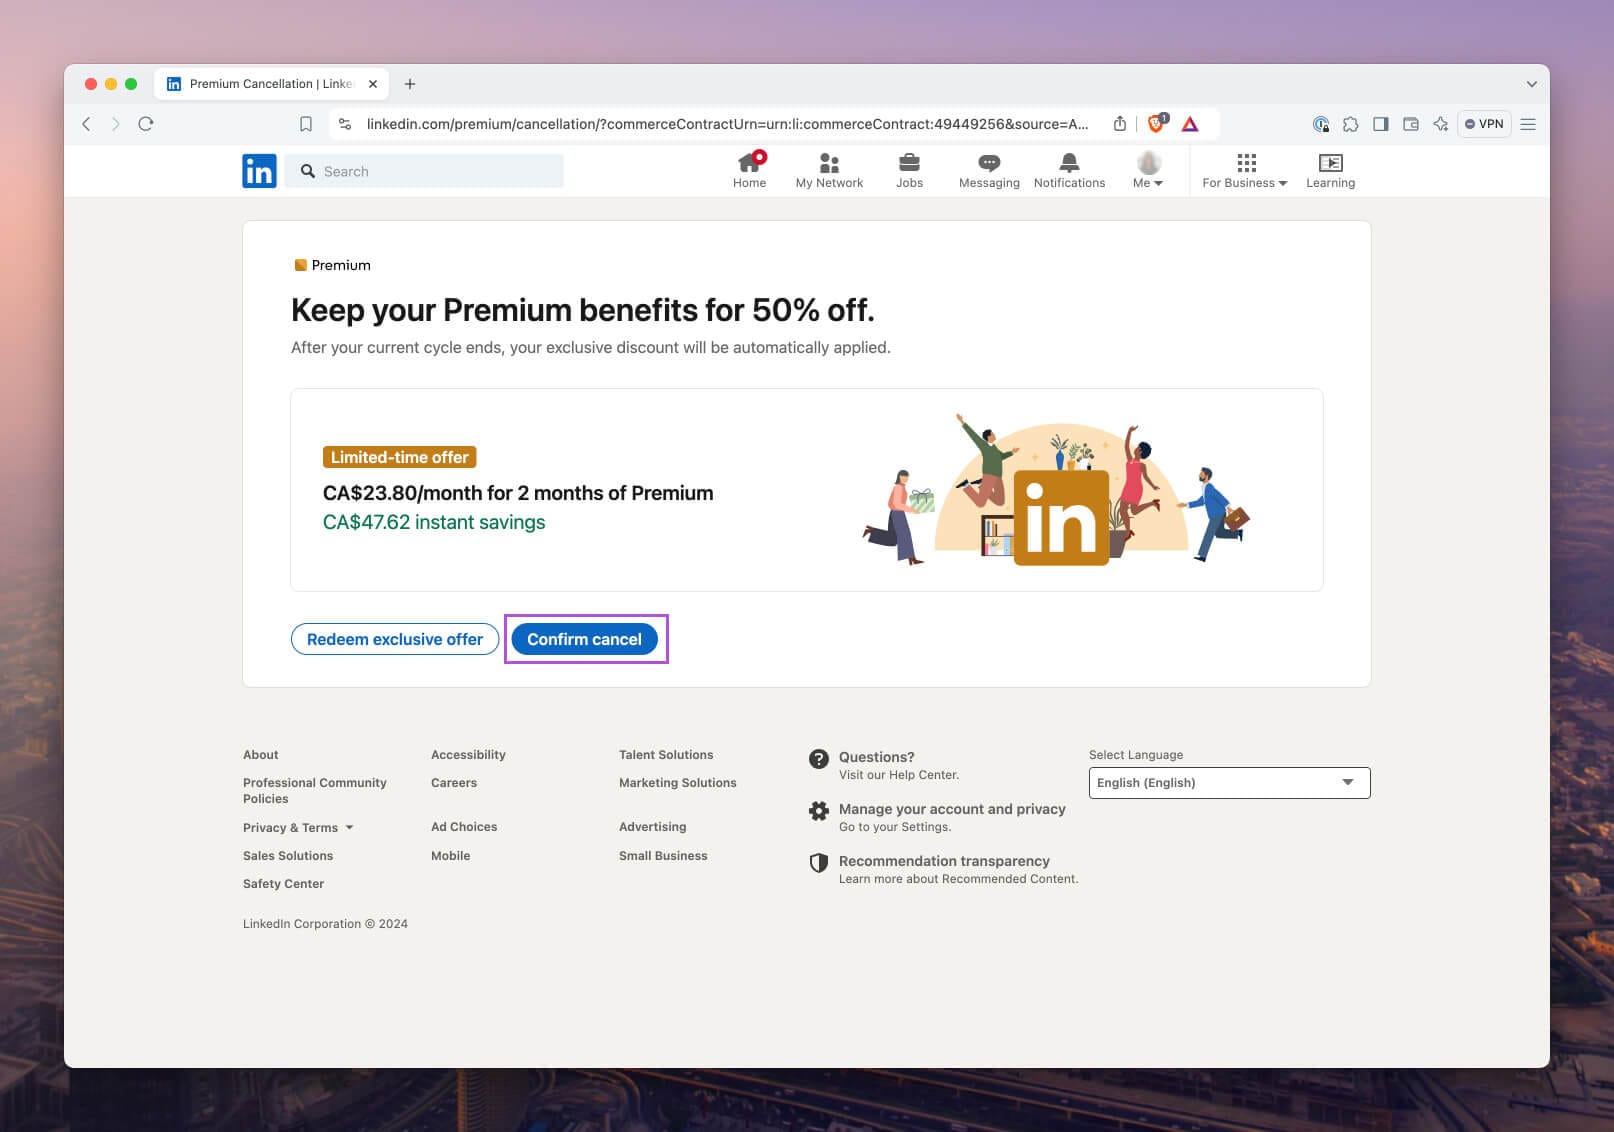Open the Notifications bell icon
The width and height of the screenshot is (1614, 1132).
tap(1069, 170)
